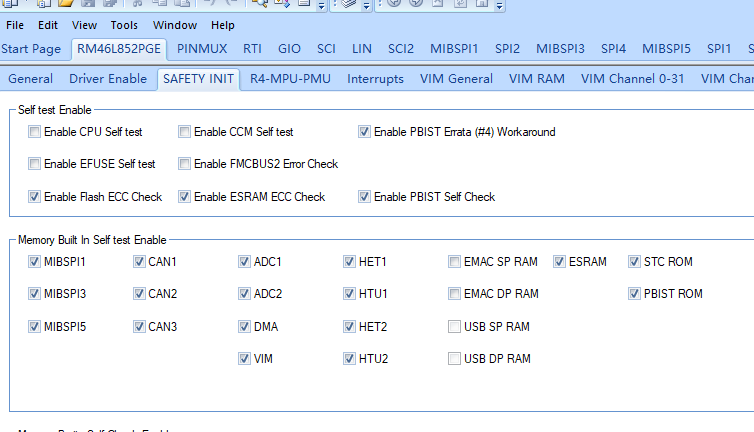754x432 pixels.
Task: Open the Window menu
Action: point(174,25)
